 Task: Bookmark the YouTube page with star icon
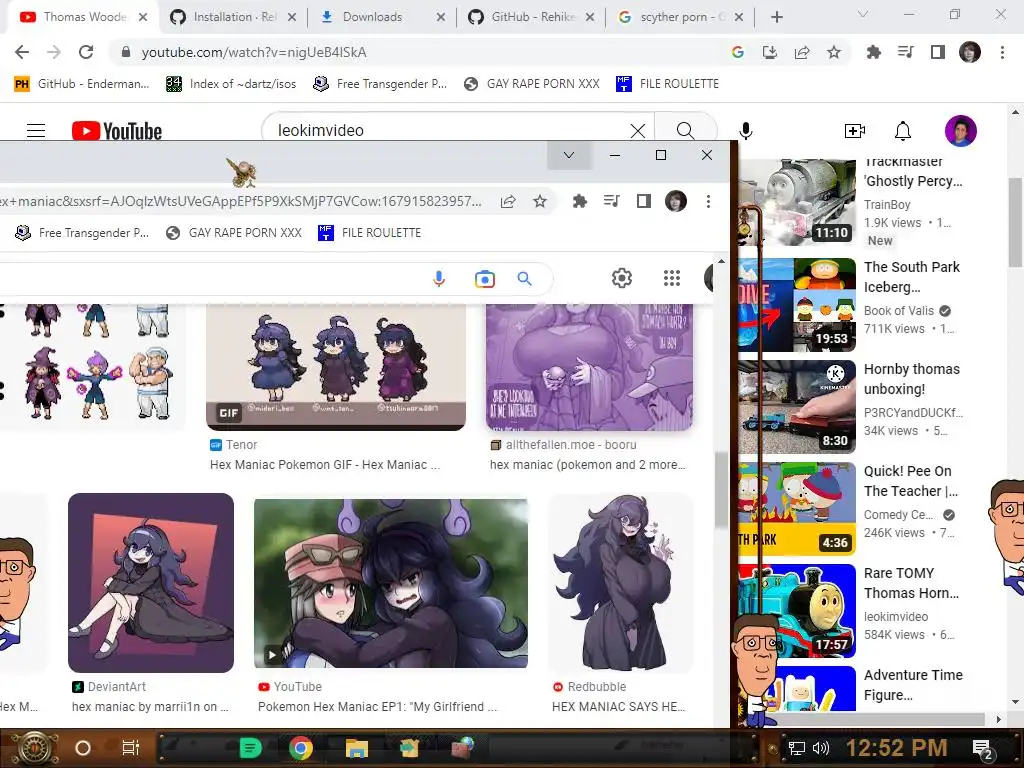[x=834, y=52]
